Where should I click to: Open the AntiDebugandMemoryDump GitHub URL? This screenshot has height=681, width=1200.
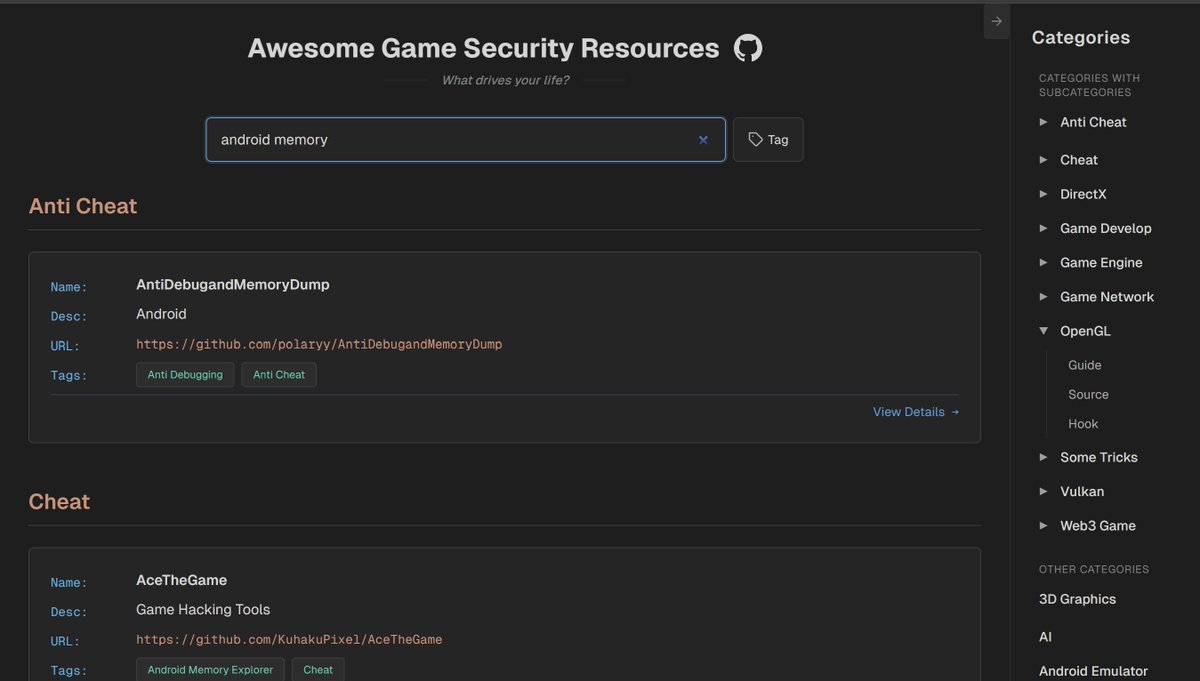pyautogui.click(x=319, y=344)
